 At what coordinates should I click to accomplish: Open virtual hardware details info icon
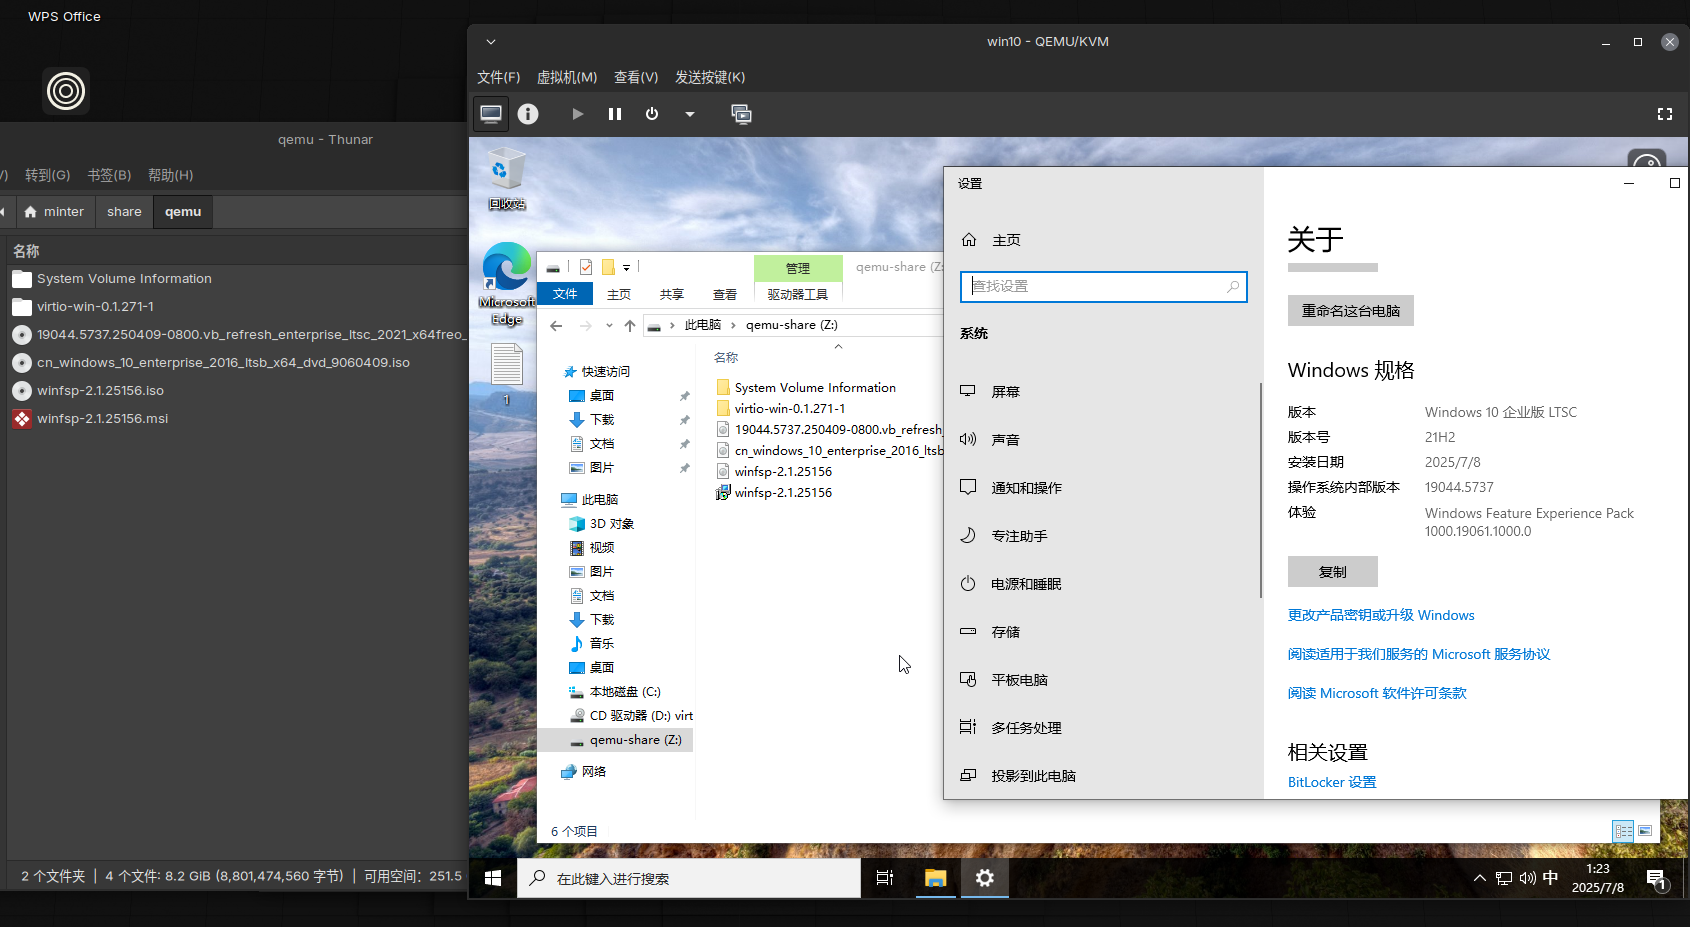[x=528, y=114]
